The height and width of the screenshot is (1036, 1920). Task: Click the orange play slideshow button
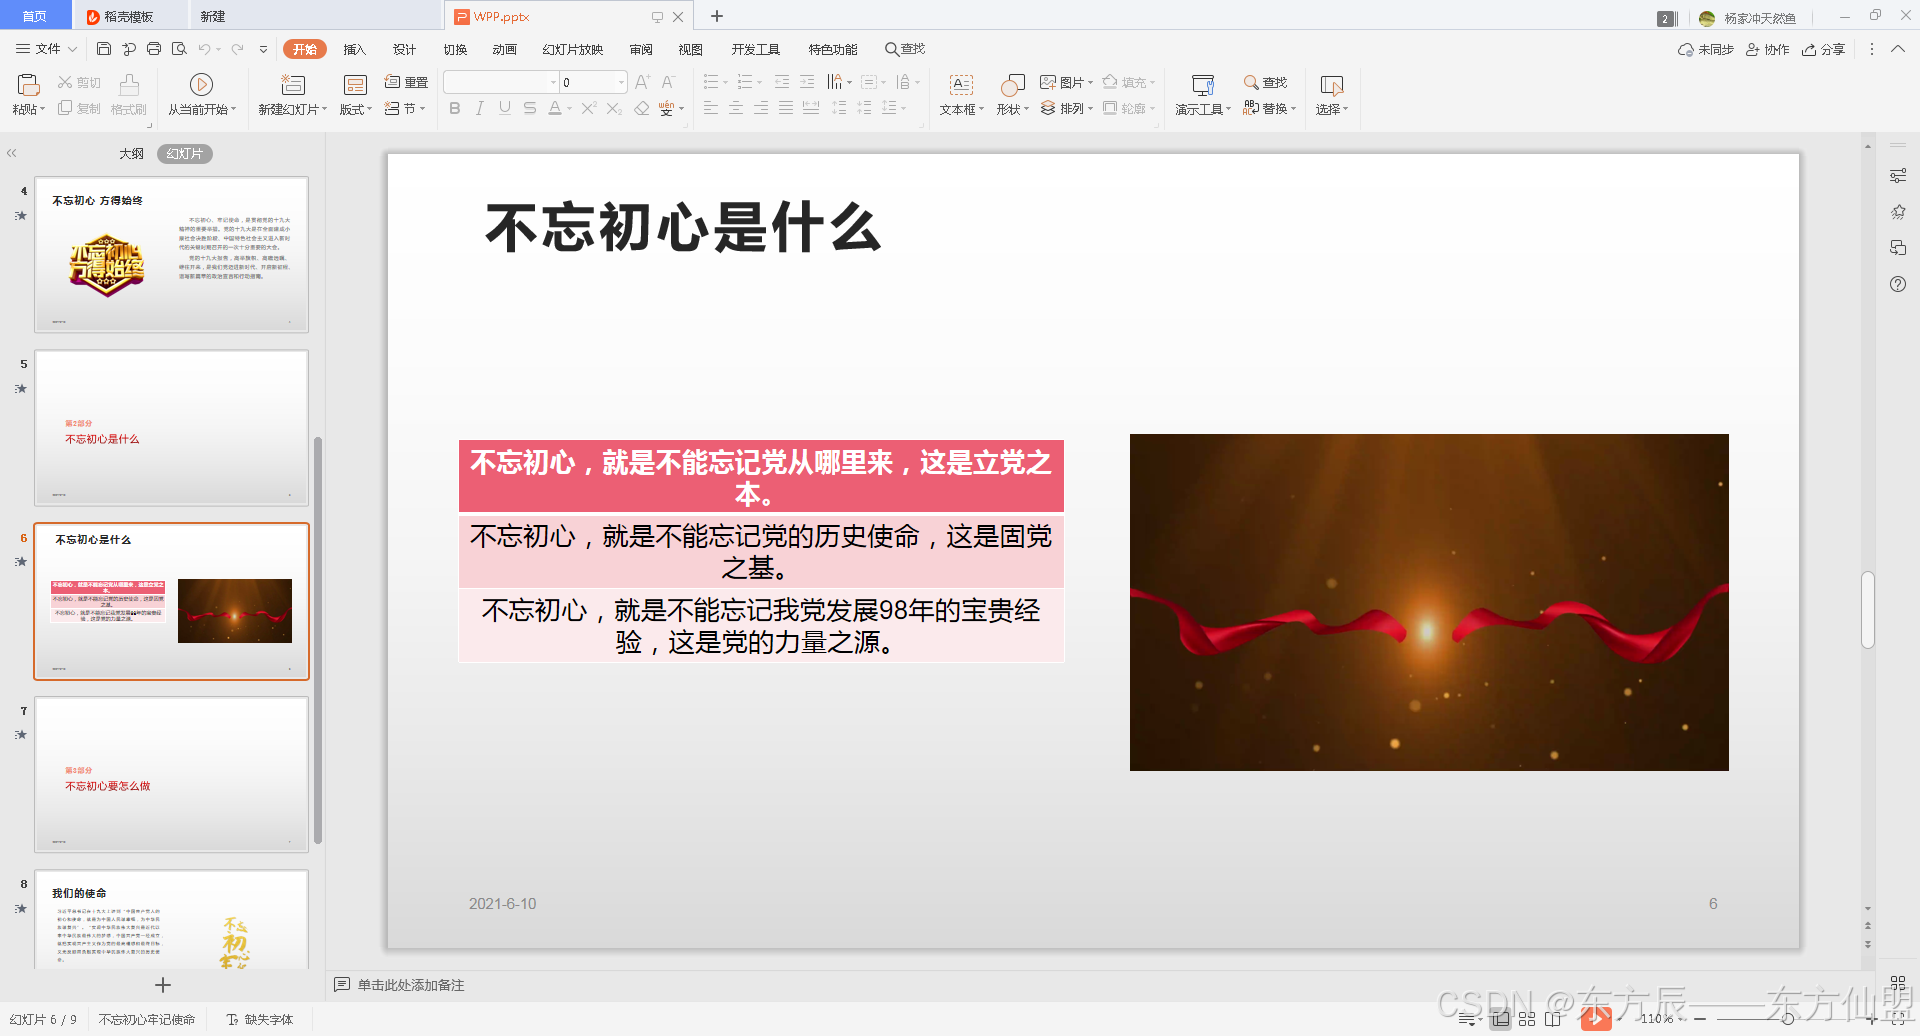tap(1596, 1019)
